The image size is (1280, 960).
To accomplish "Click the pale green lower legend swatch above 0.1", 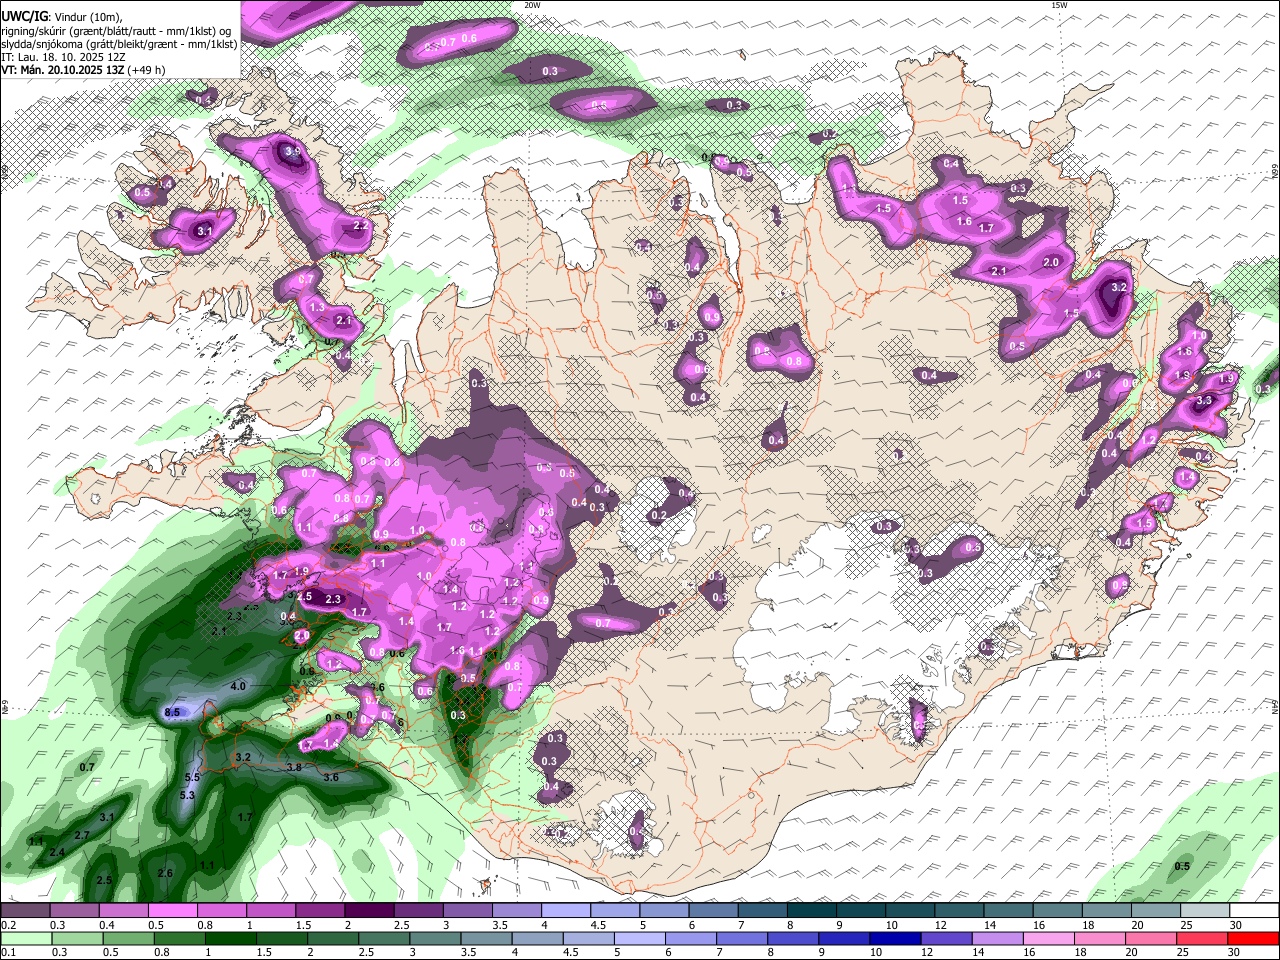I will pos(25,938).
